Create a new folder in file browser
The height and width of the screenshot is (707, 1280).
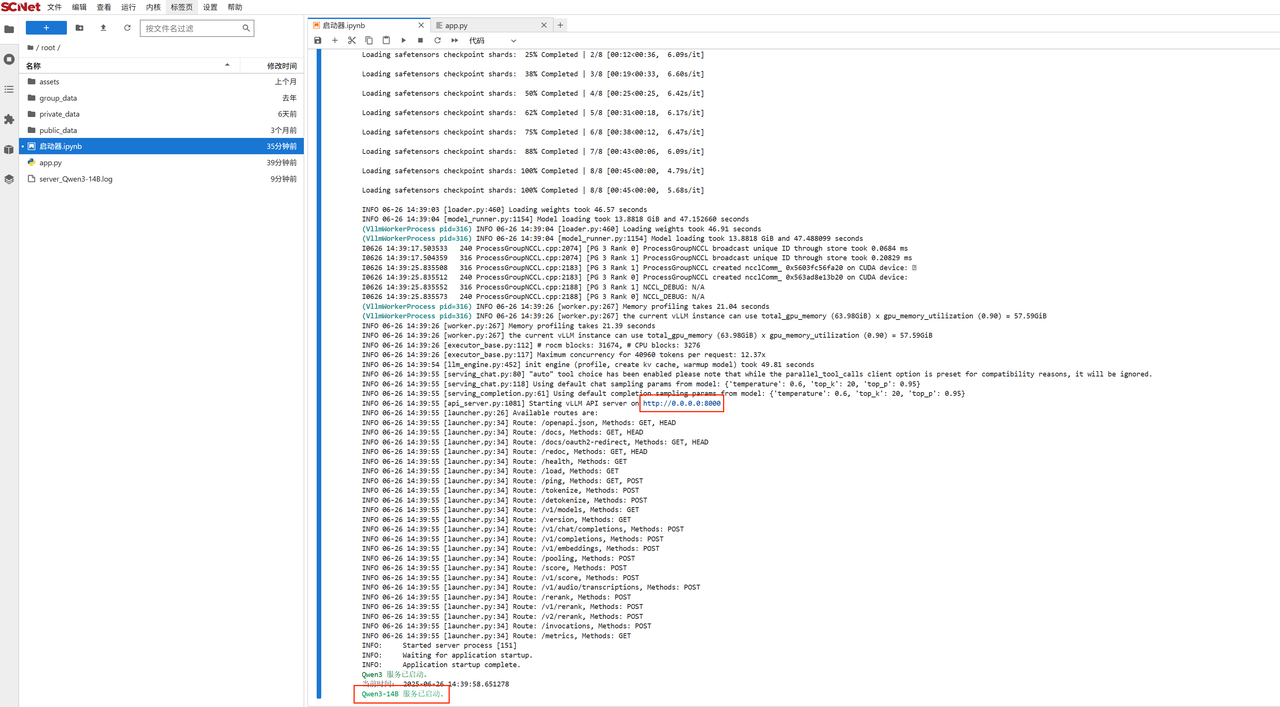[x=80, y=28]
